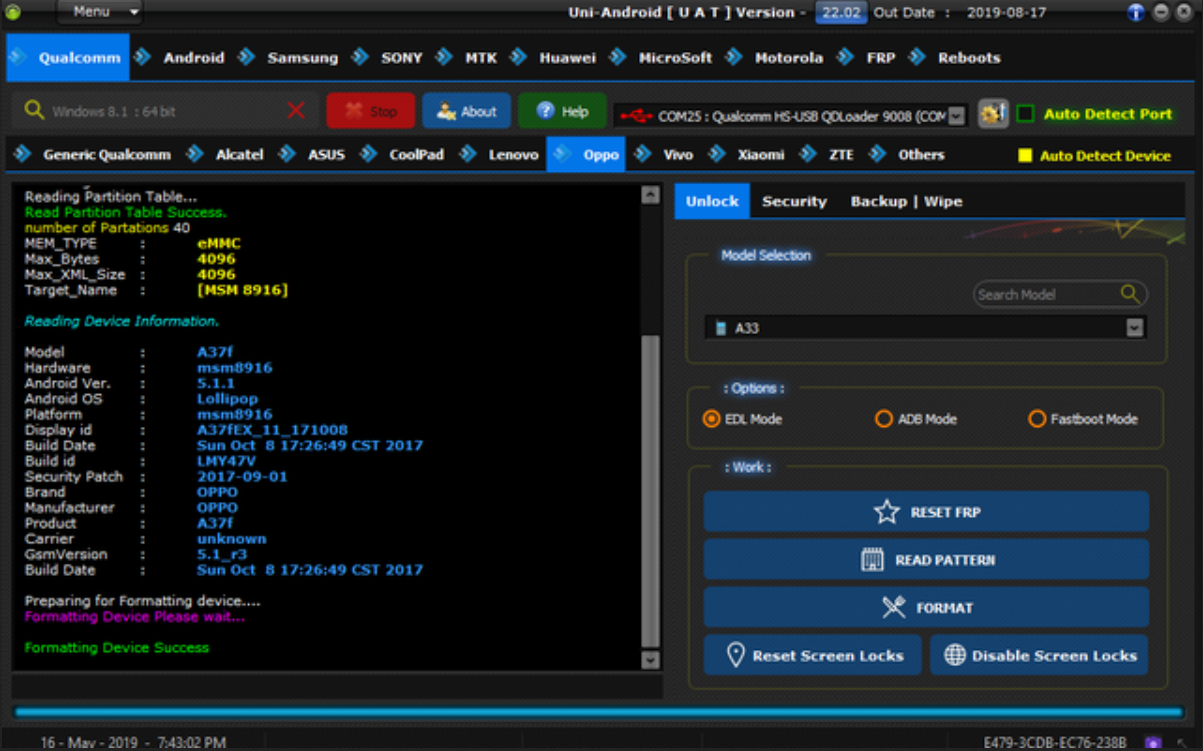The image size is (1203, 751).
Task: Switch to the Huawei tab
Action: point(567,58)
